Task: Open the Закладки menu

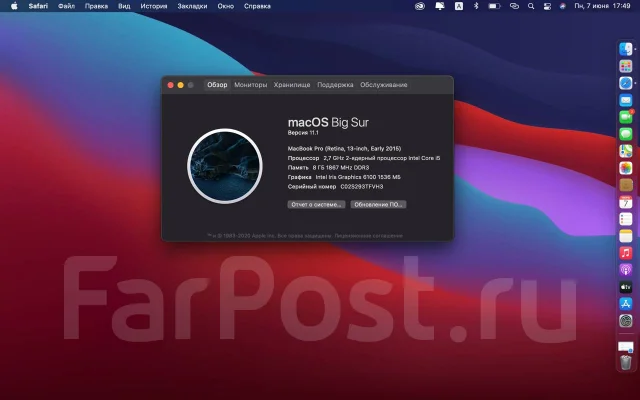Action: point(192,6)
